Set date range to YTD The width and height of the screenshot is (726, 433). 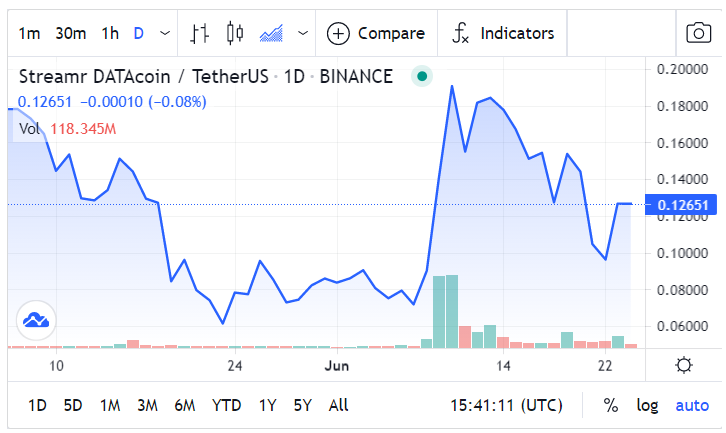[x=226, y=406]
